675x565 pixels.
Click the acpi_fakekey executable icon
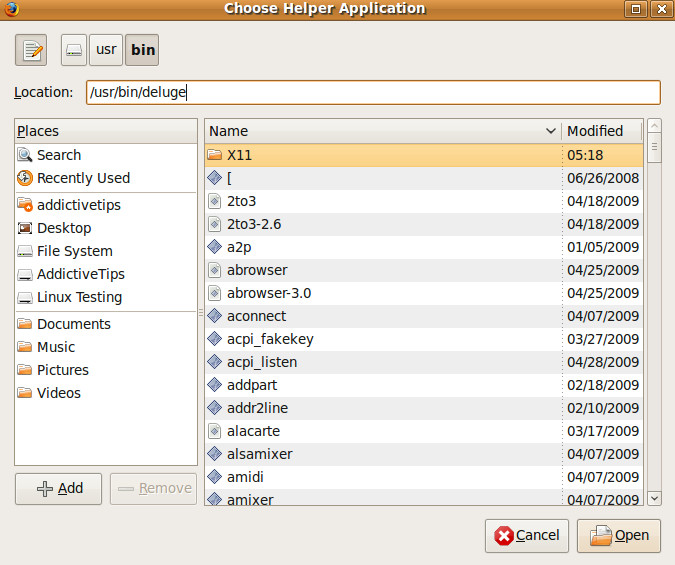click(x=214, y=339)
